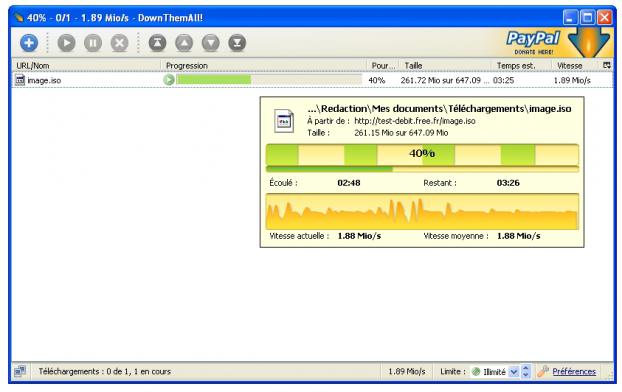Click 40% value in image.iso row
The height and width of the screenshot is (392, 622).
(376, 80)
